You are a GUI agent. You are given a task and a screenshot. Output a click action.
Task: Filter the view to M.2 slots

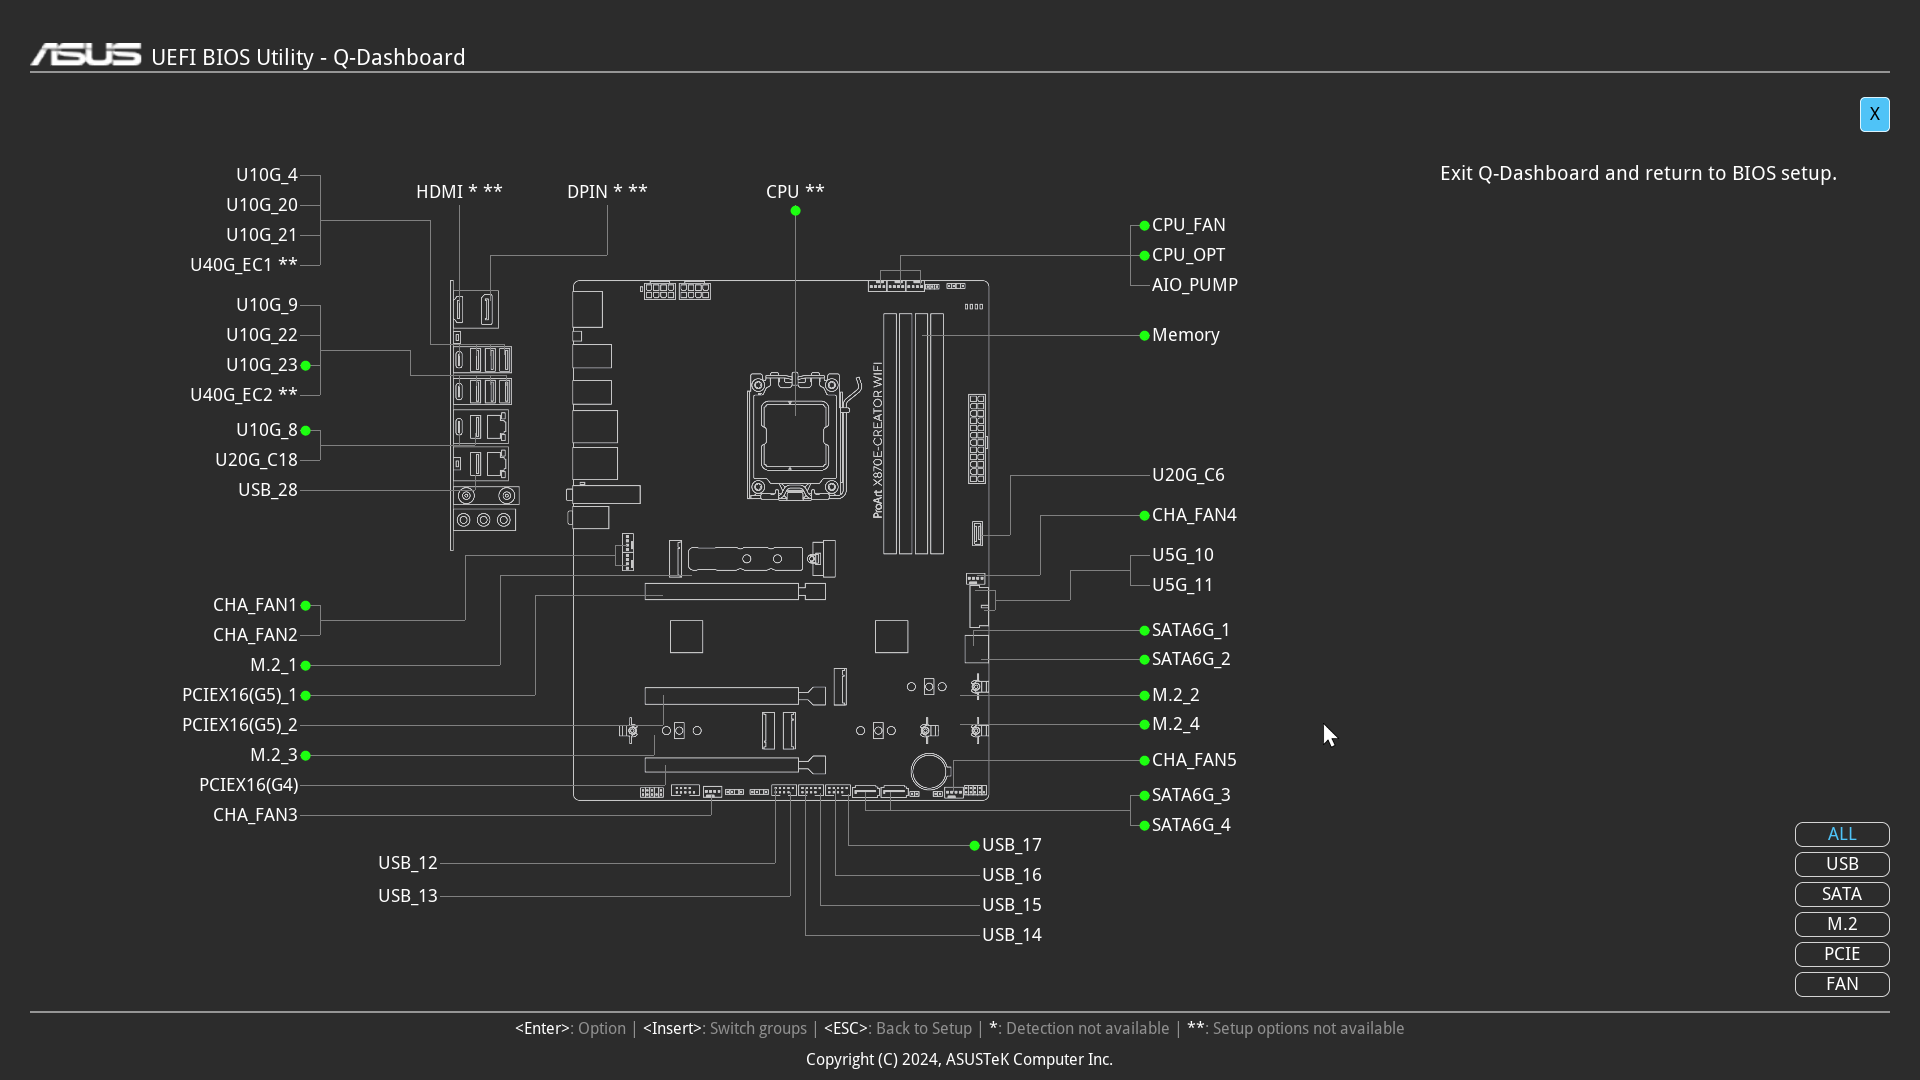point(1841,924)
